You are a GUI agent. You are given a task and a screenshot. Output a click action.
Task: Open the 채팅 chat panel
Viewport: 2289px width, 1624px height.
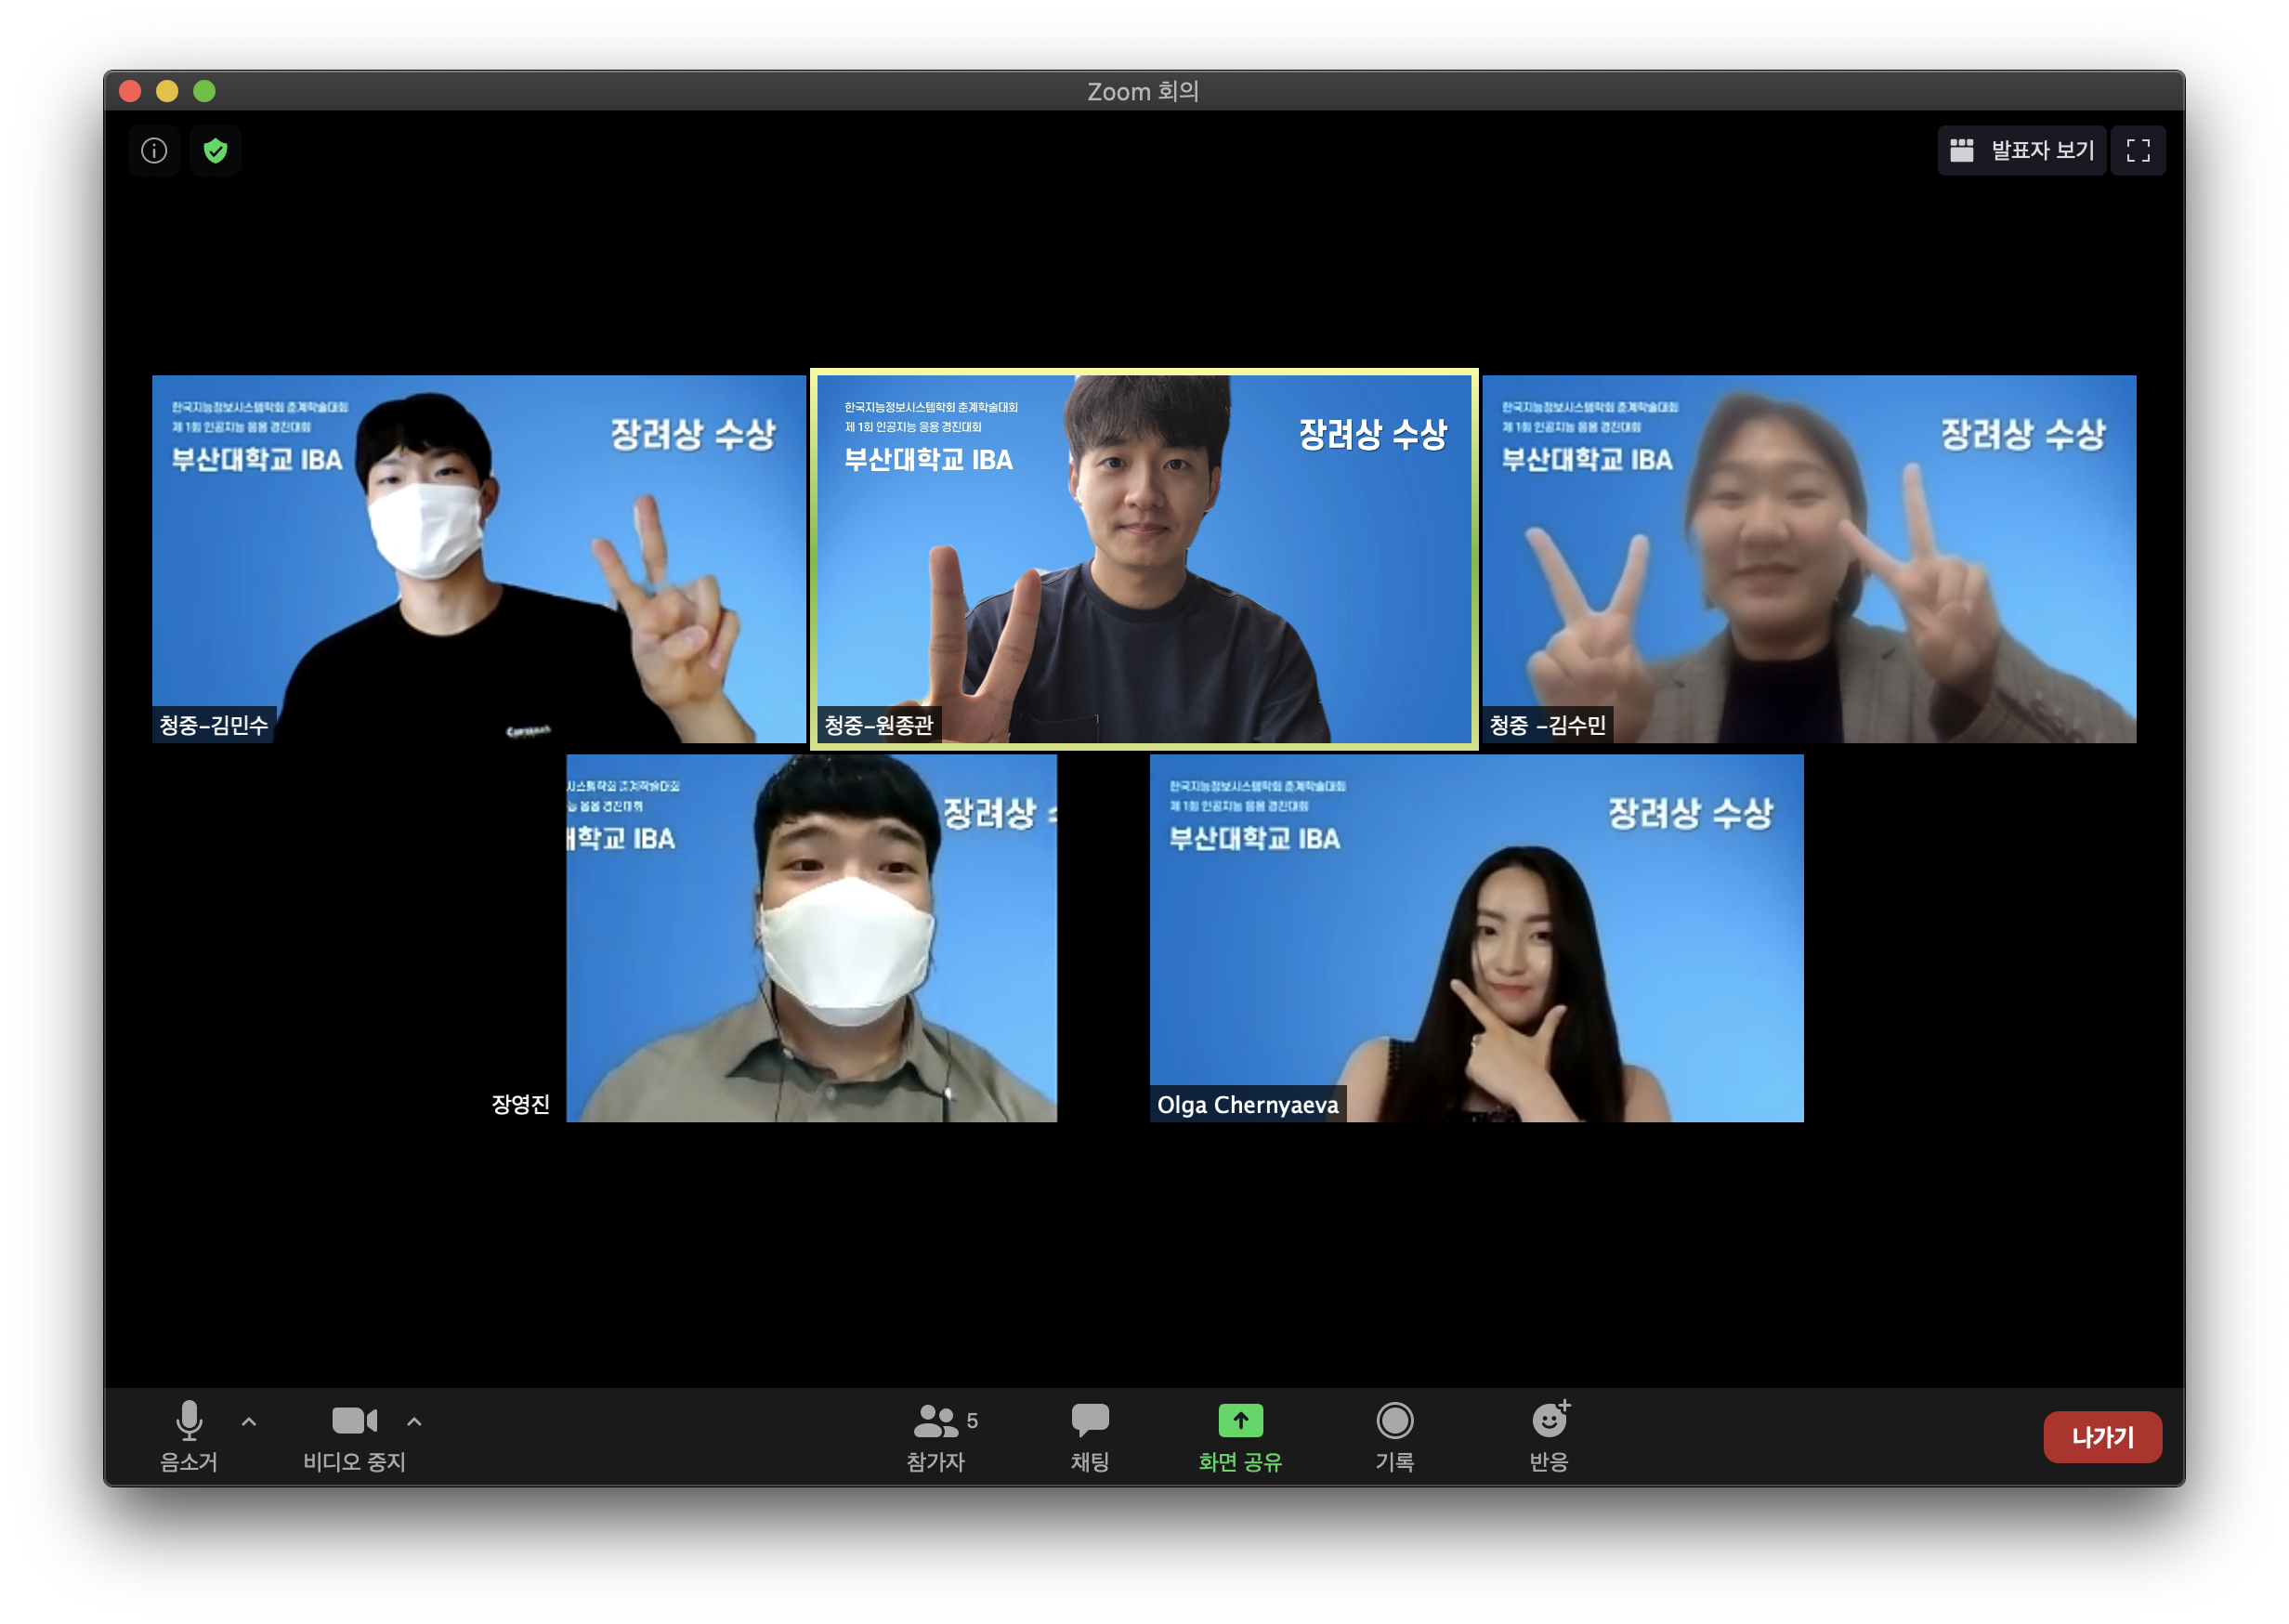(1089, 1436)
